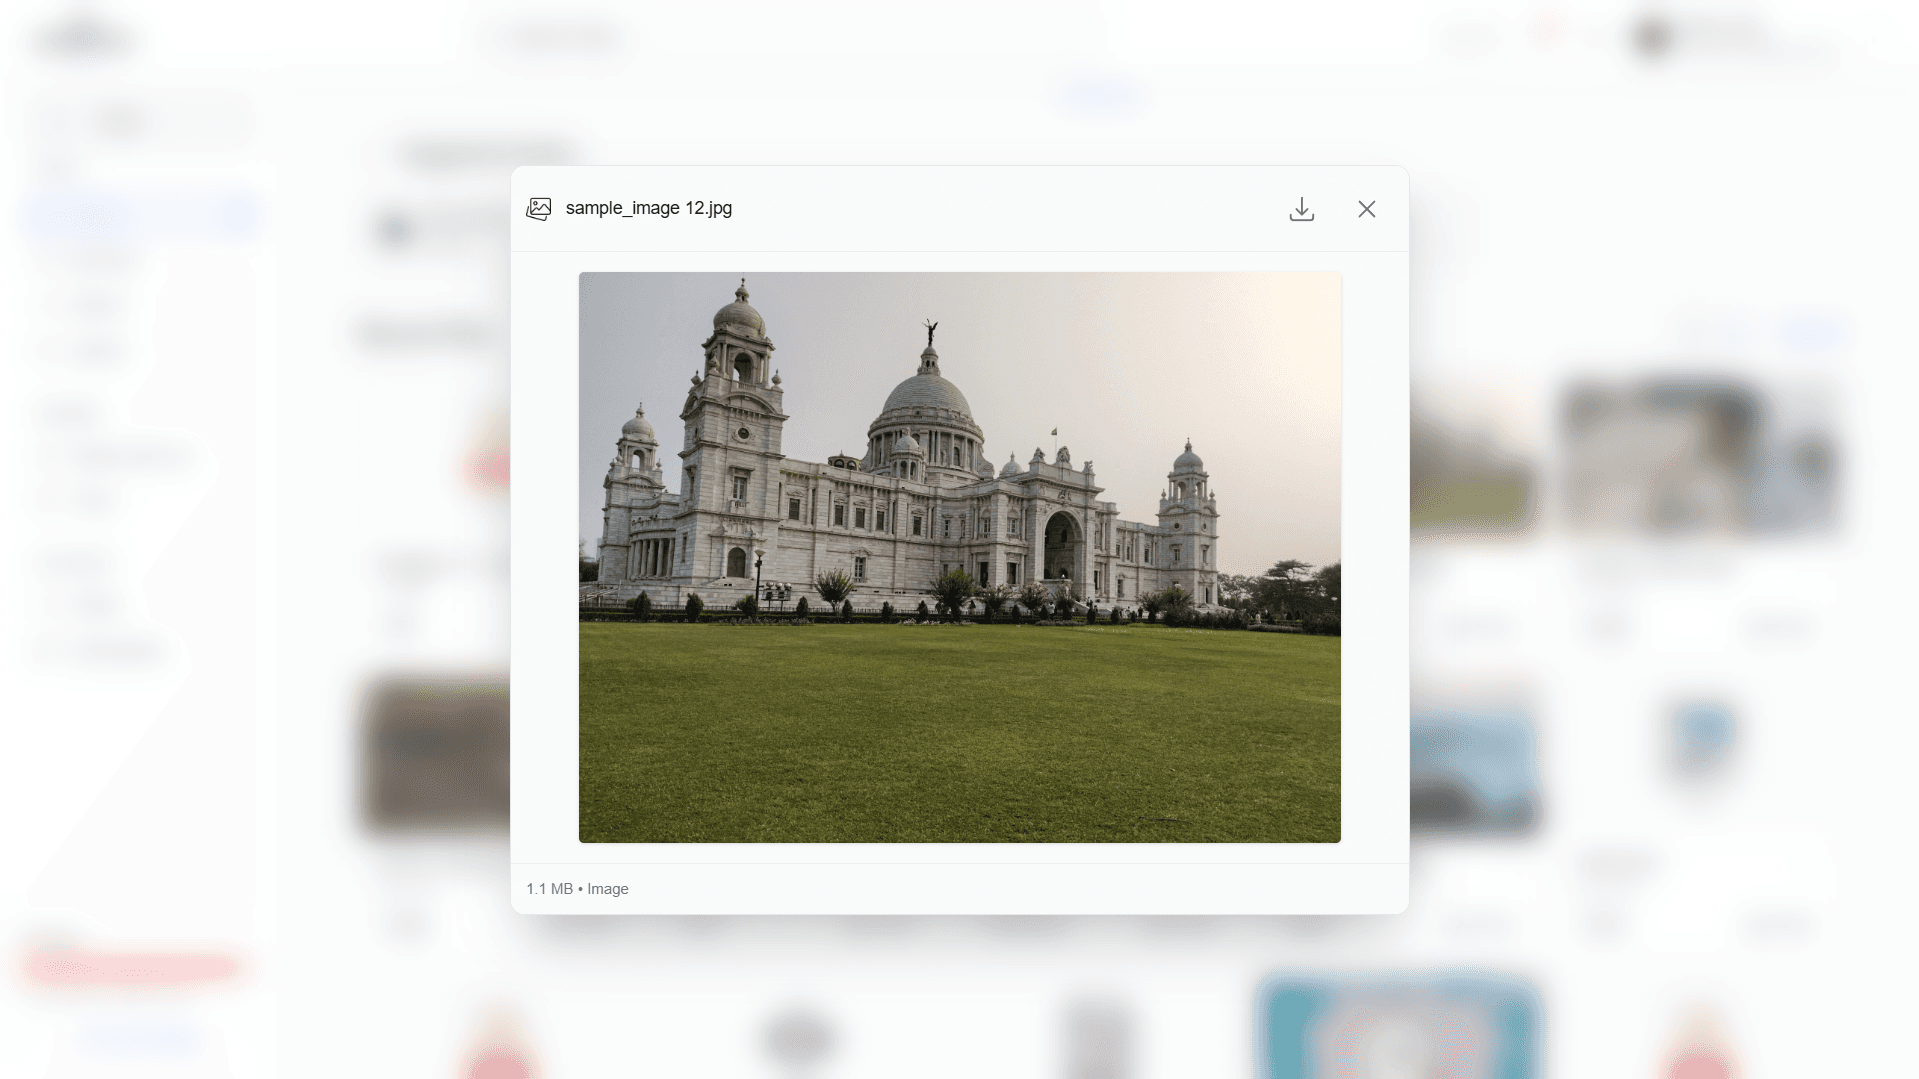Click the 1.1 MB • Image file info
Screen dimensions: 1919x1079
coord(577,889)
